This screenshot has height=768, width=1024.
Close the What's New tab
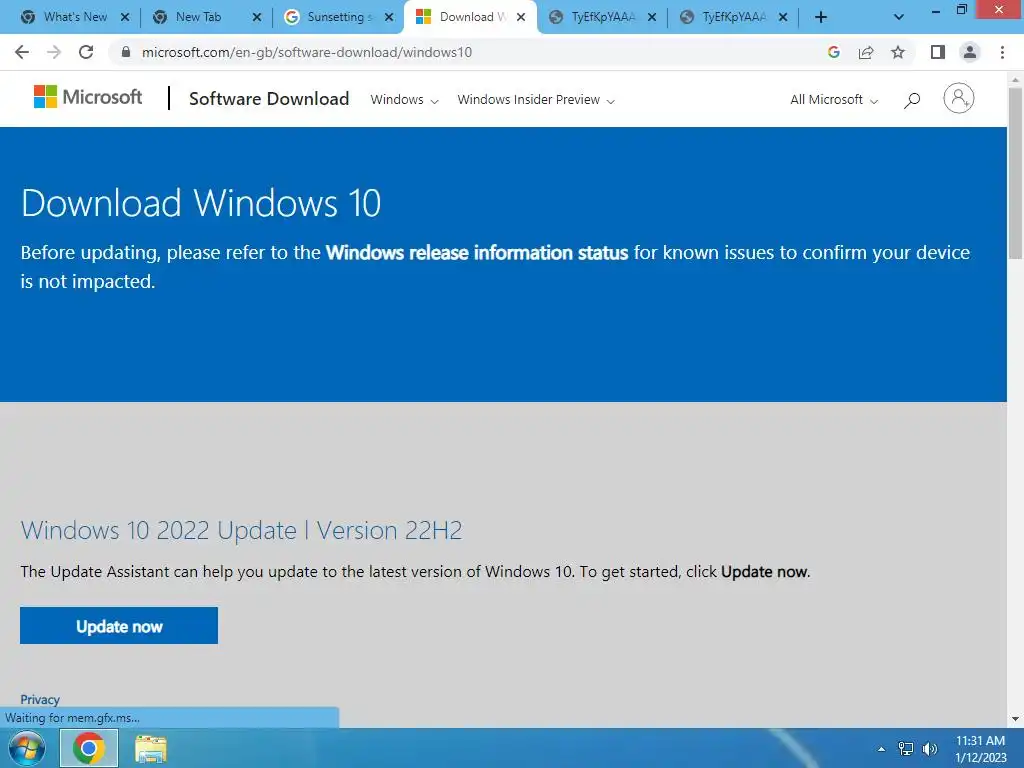(x=125, y=18)
